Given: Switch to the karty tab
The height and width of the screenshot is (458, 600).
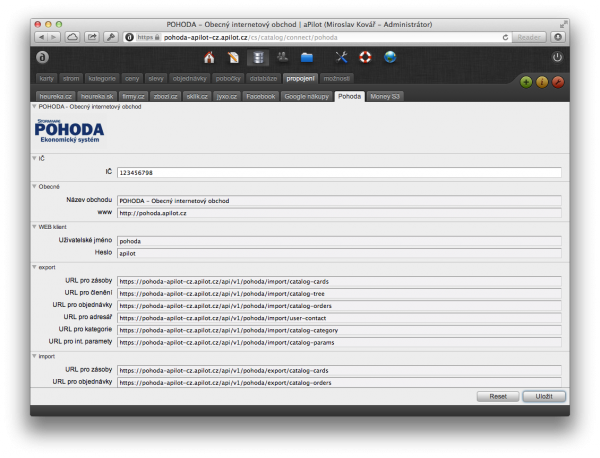Looking at the screenshot, I should click(47, 78).
